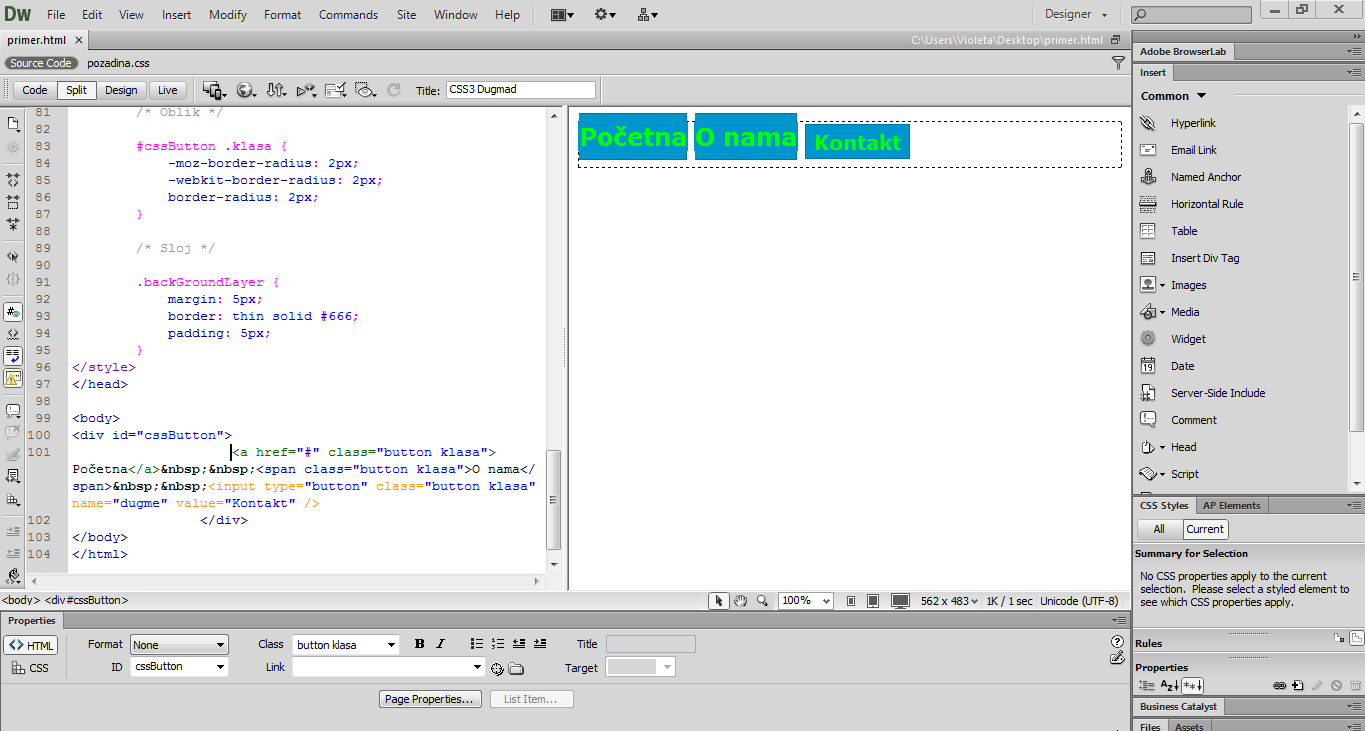Switch to the AP Elements tab

coord(1231,505)
